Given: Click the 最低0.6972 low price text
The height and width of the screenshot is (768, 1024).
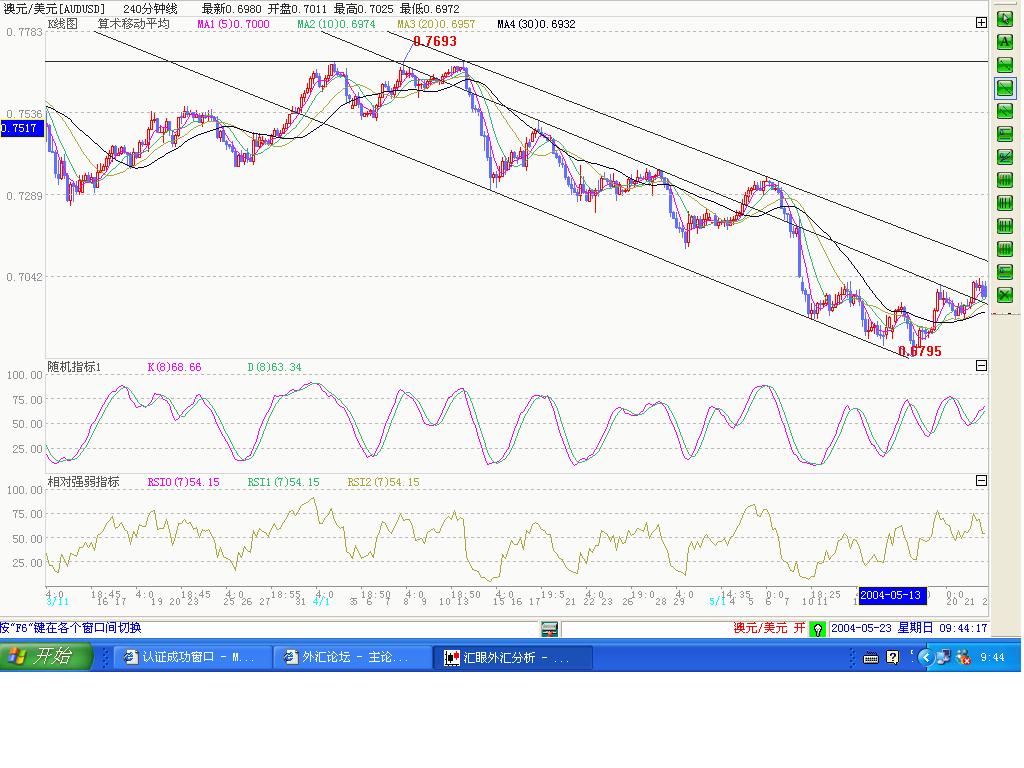Looking at the screenshot, I should click(429, 9).
